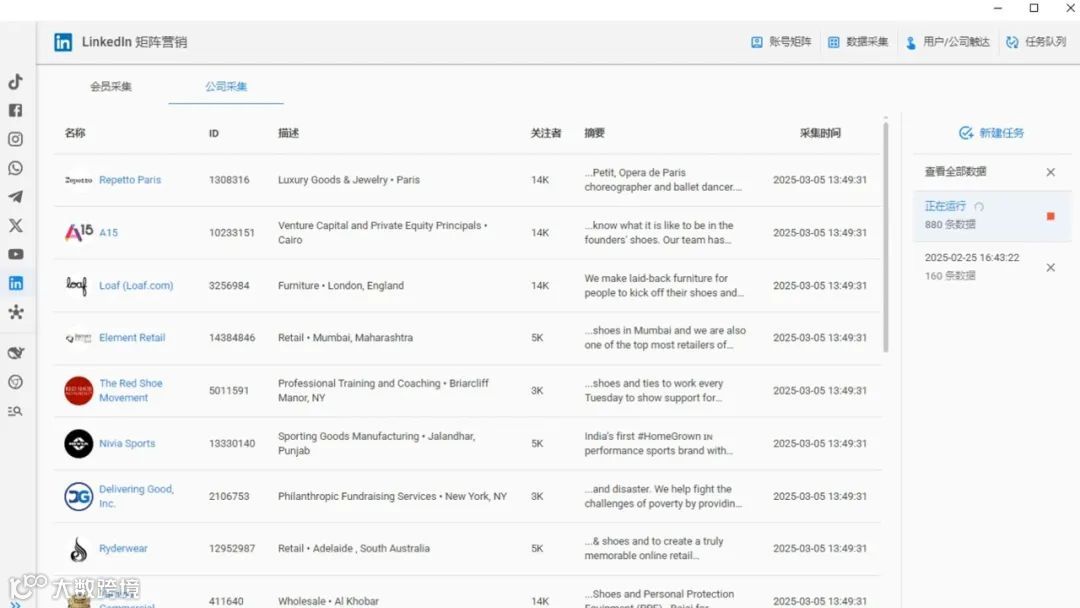Click the Delivering Good logo thumbnail

pyautogui.click(x=79, y=496)
